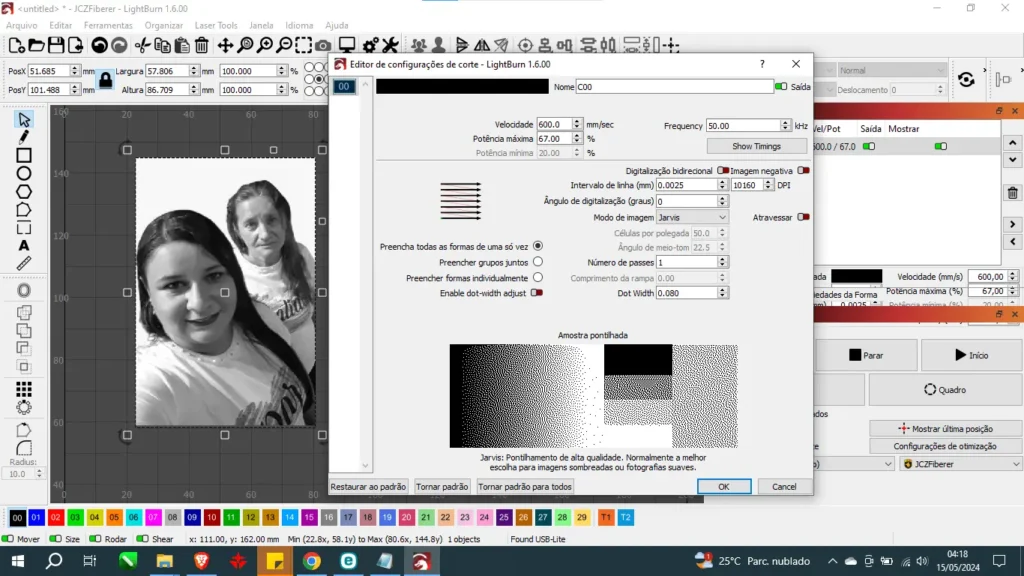1024x576 pixels.
Task: Open the Normal dropdown in the main window
Action: tap(891, 71)
